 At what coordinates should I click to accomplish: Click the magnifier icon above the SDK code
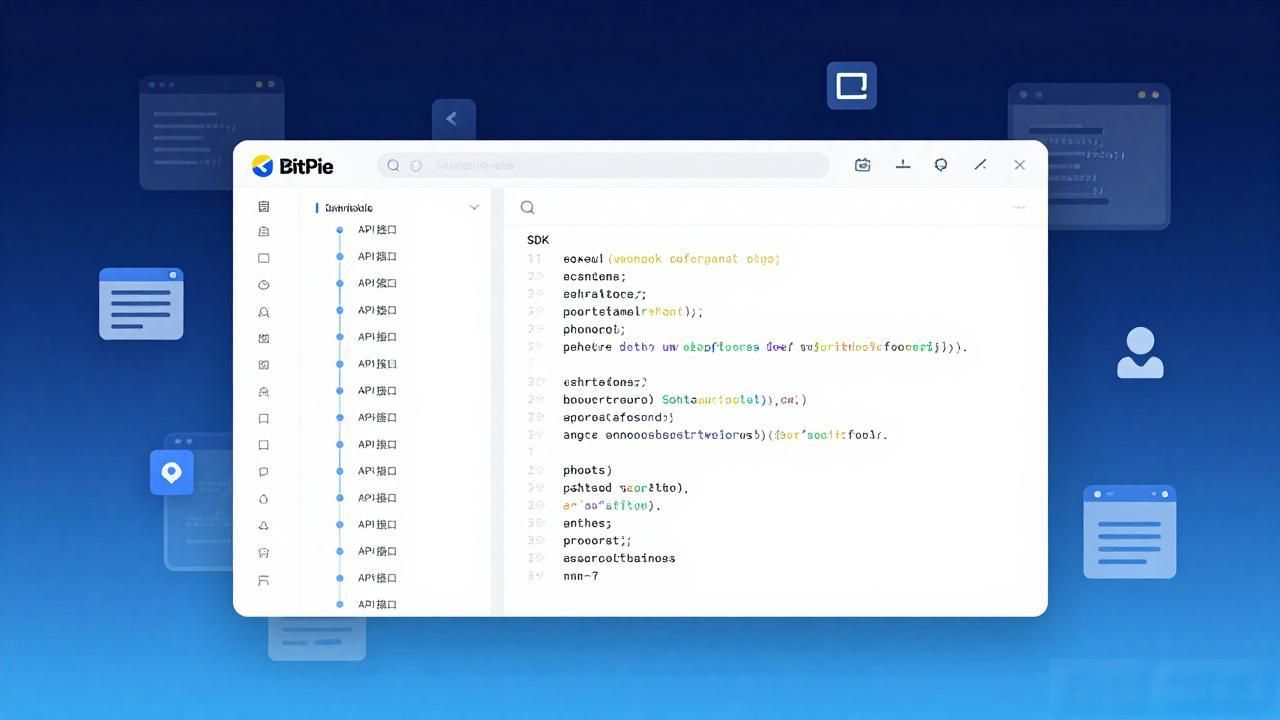point(527,208)
